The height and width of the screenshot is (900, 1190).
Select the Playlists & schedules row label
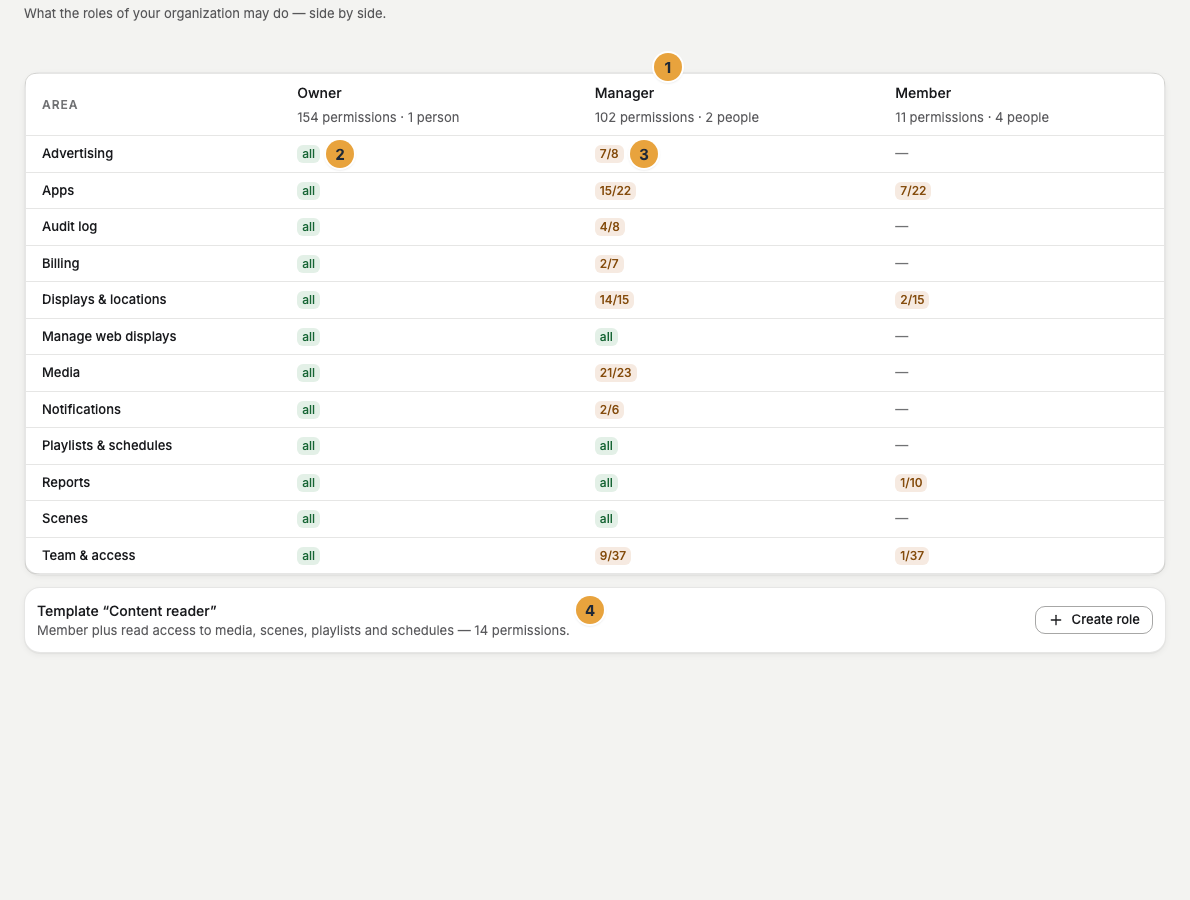point(107,445)
